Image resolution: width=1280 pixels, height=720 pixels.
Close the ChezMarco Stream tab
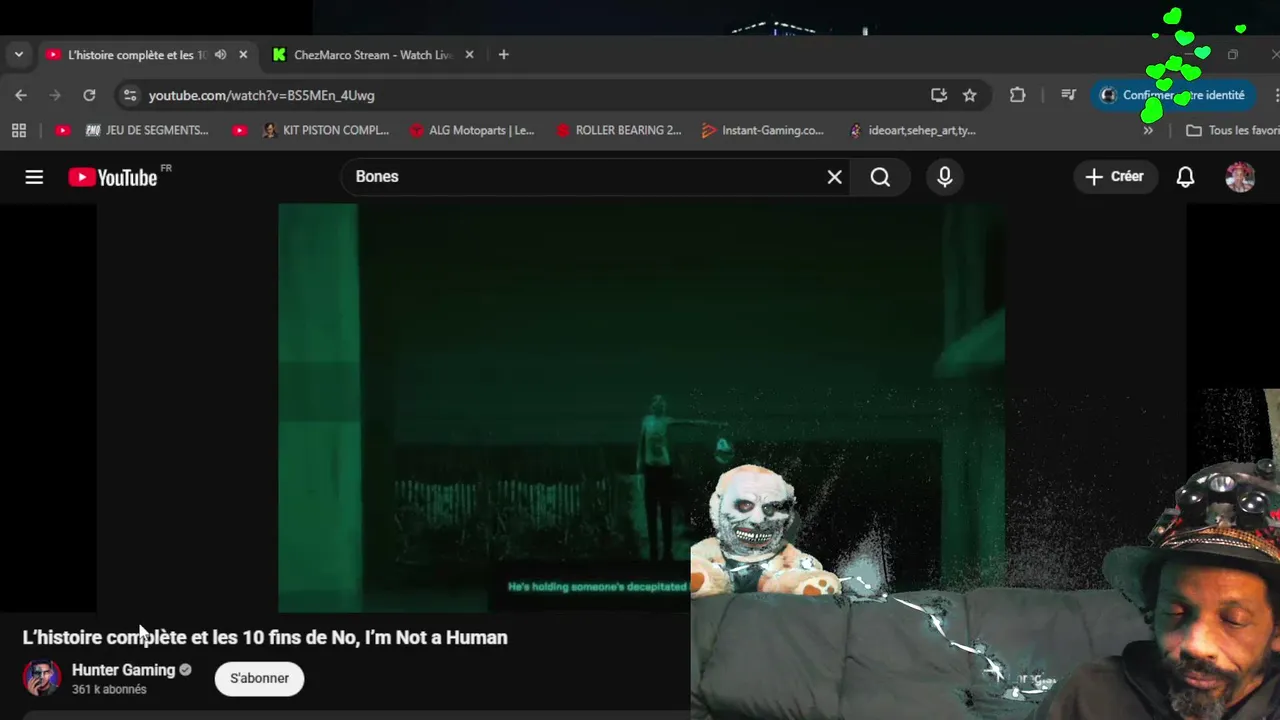click(x=469, y=55)
